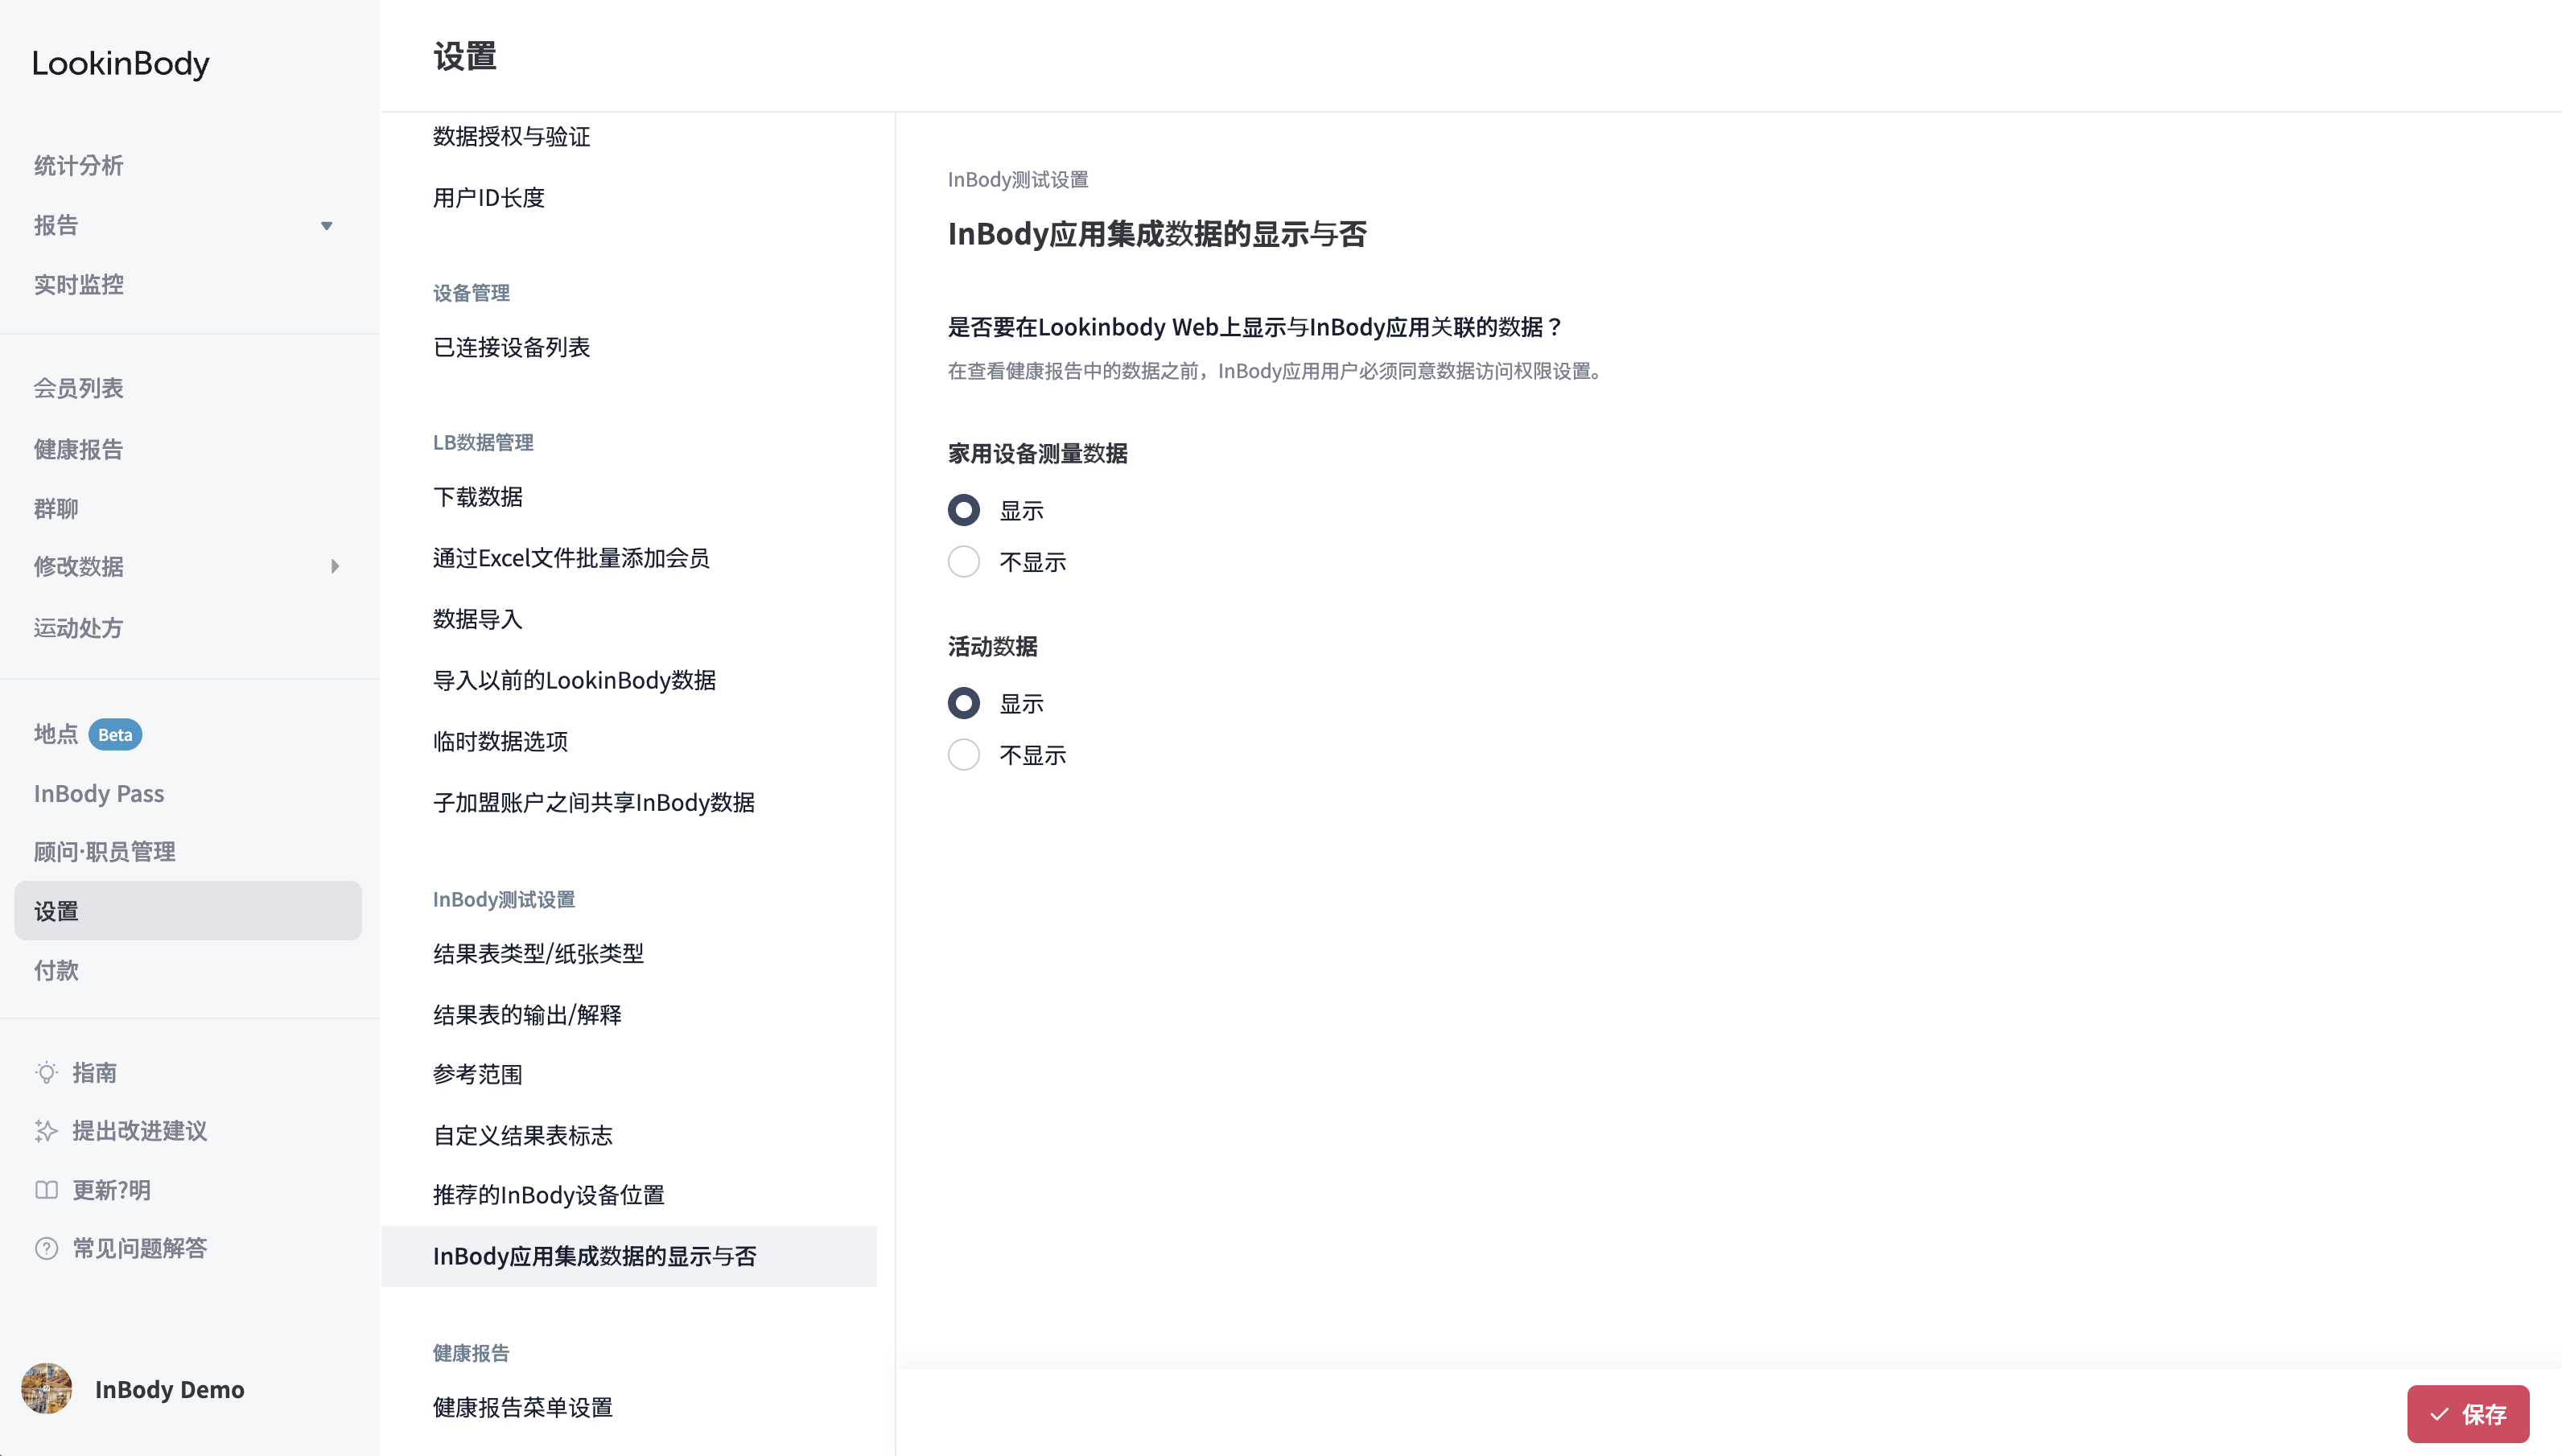Click the lightbulb icon next to 指南

click(x=46, y=1073)
